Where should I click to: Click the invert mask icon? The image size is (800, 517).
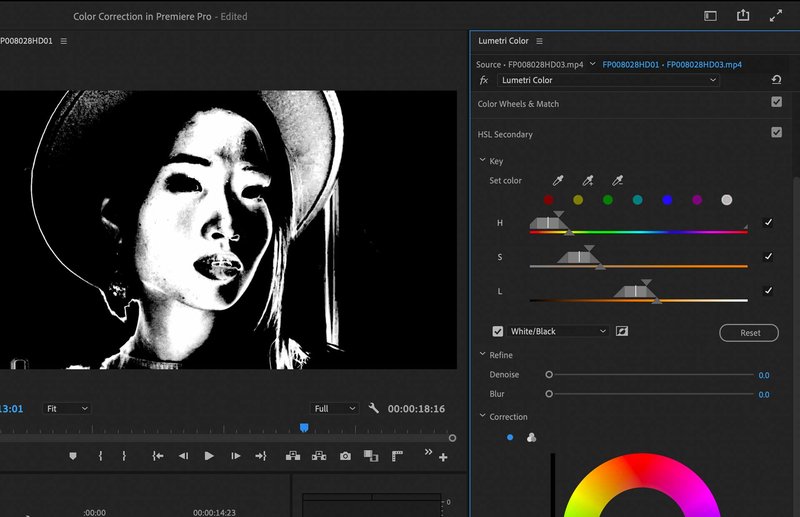[x=622, y=331]
